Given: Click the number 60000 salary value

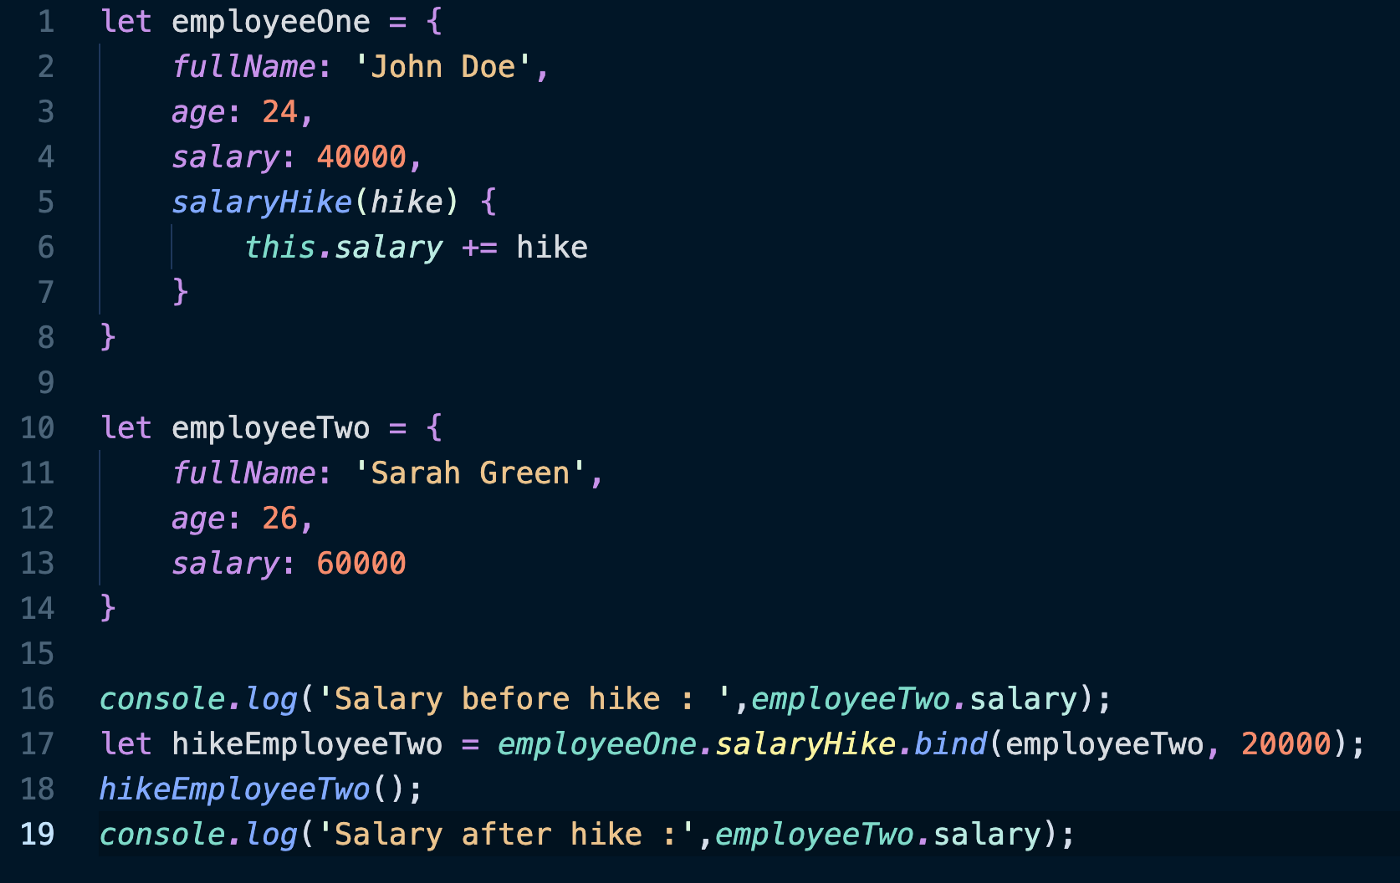Looking at the screenshot, I should (361, 563).
